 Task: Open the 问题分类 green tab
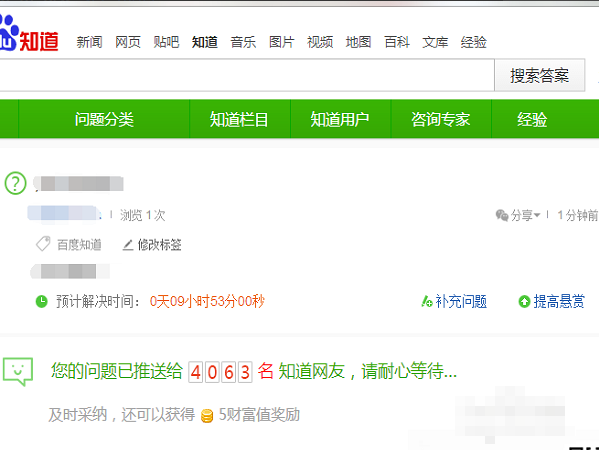pos(104,119)
